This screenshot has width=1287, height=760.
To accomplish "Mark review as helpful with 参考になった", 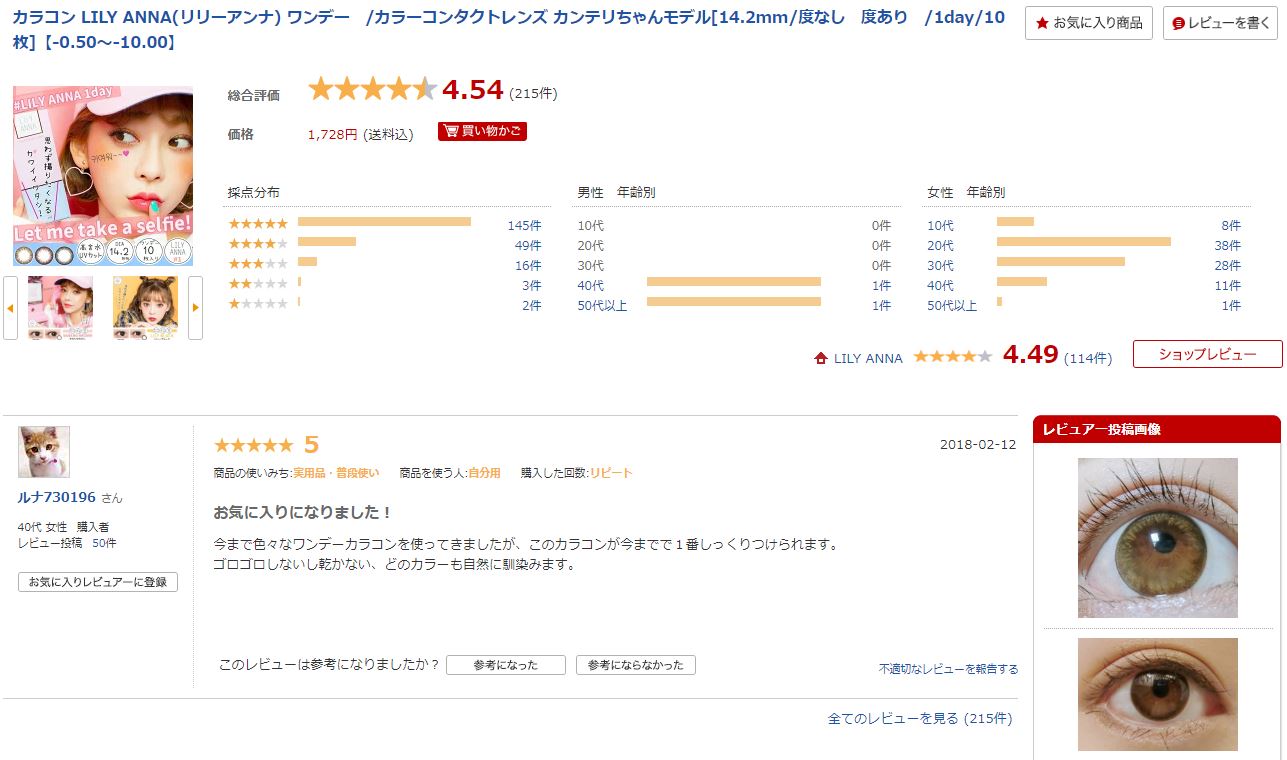I will coord(505,665).
